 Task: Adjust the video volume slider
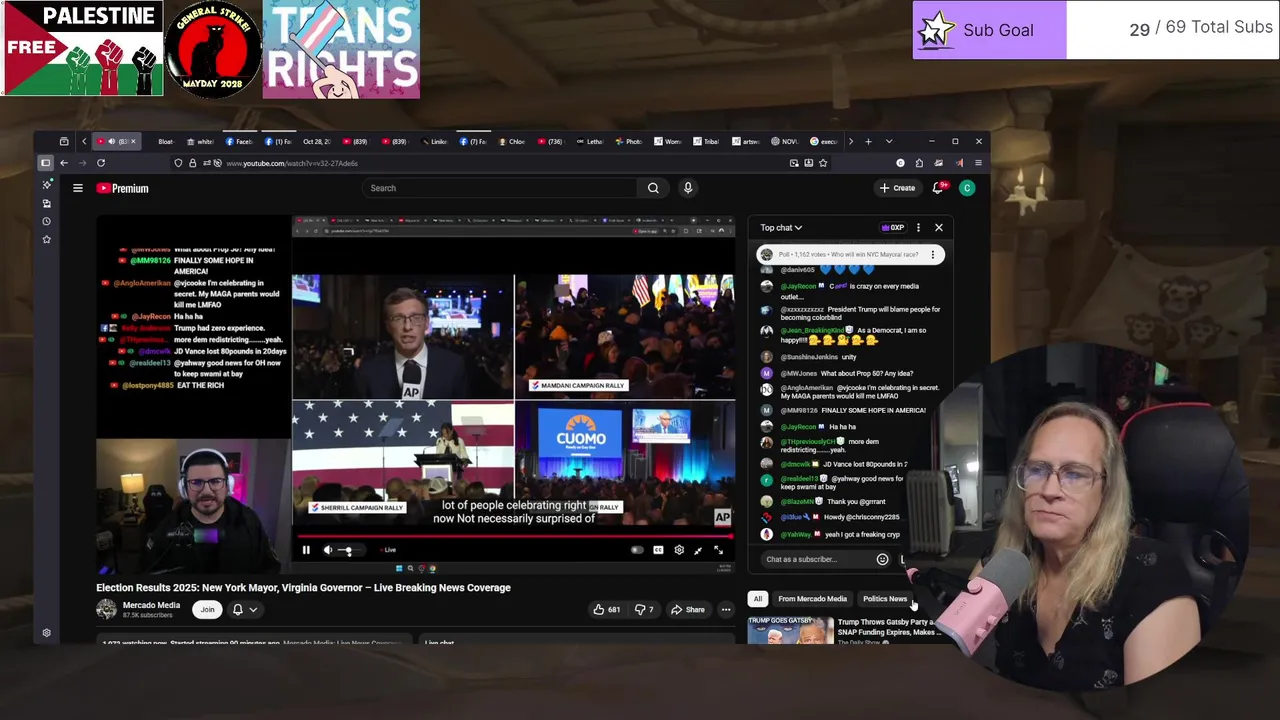point(346,550)
